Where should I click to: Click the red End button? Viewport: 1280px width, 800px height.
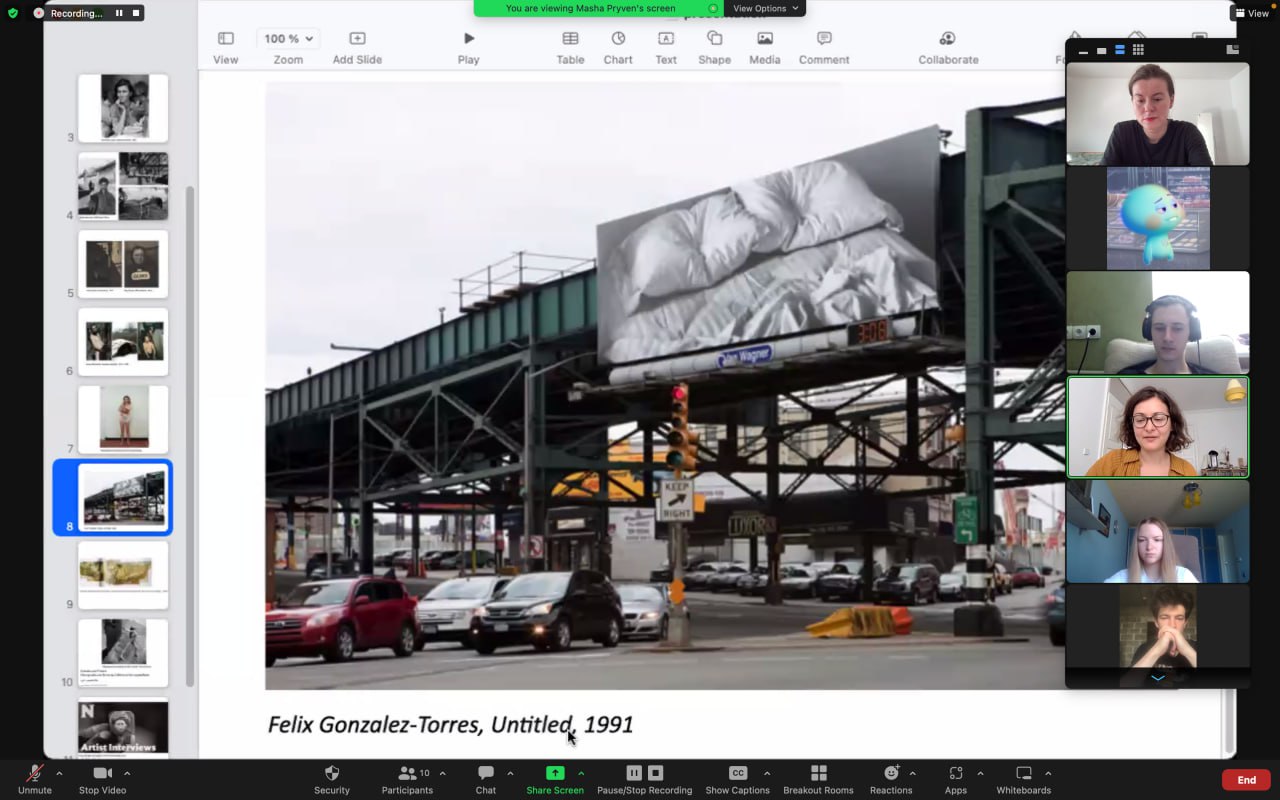point(1246,780)
